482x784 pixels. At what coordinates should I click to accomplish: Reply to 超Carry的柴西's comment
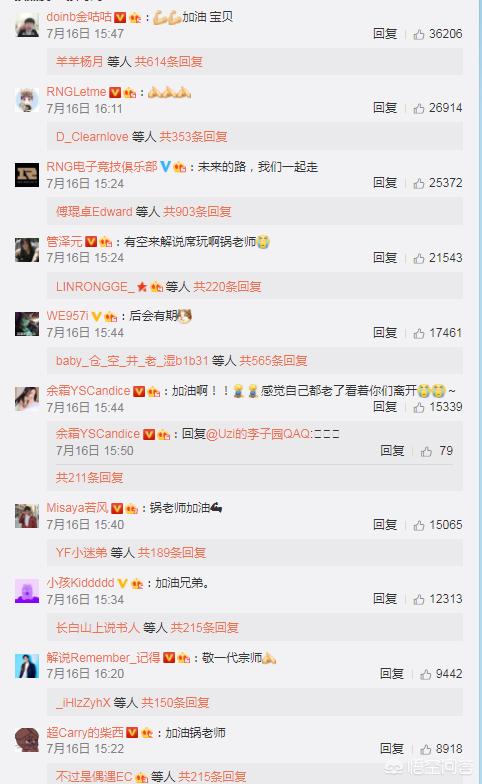coord(392,748)
